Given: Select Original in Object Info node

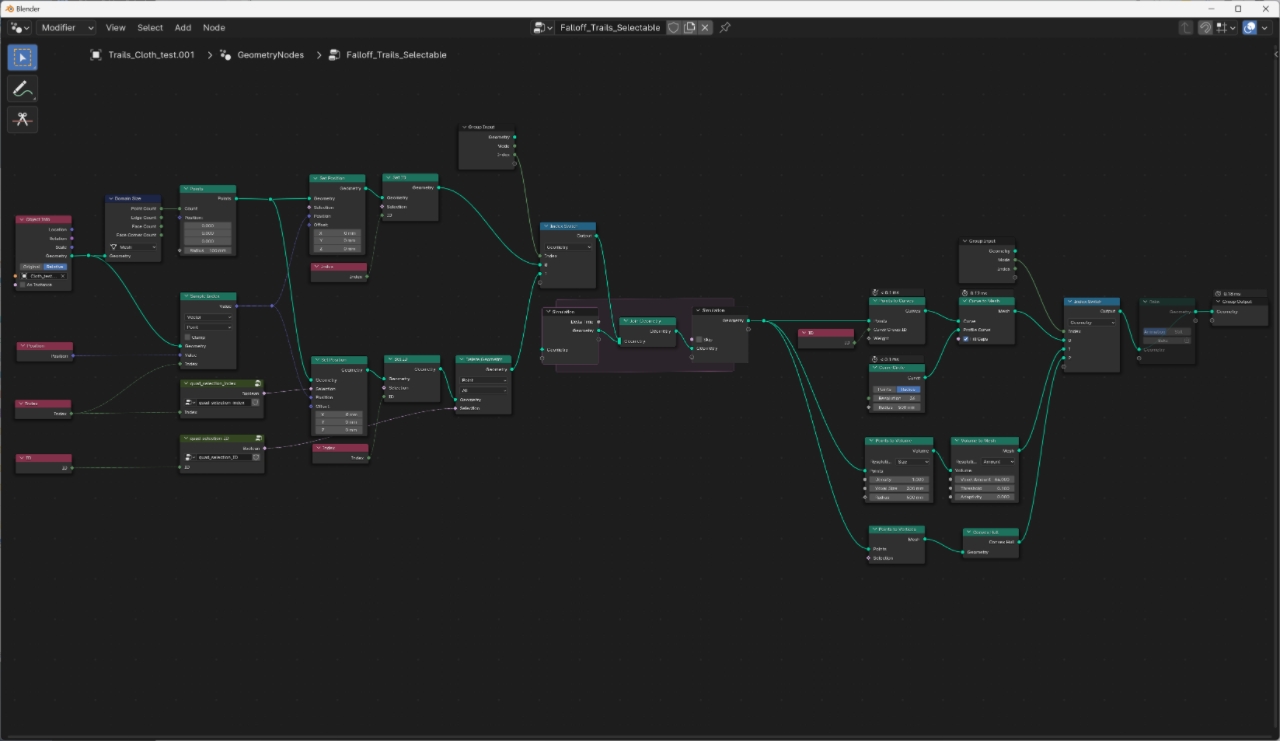Looking at the screenshot, I should [32, 267].
